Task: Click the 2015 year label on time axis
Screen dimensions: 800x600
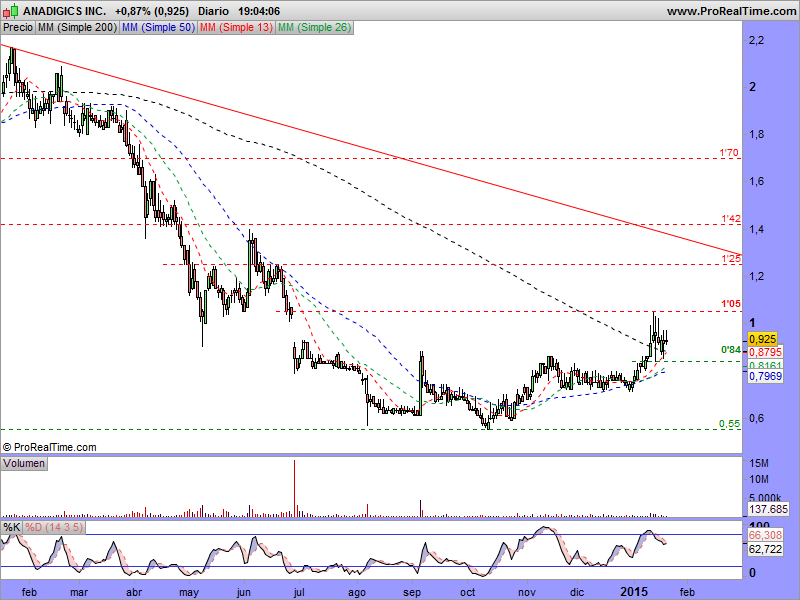Action: coord(634,591)
